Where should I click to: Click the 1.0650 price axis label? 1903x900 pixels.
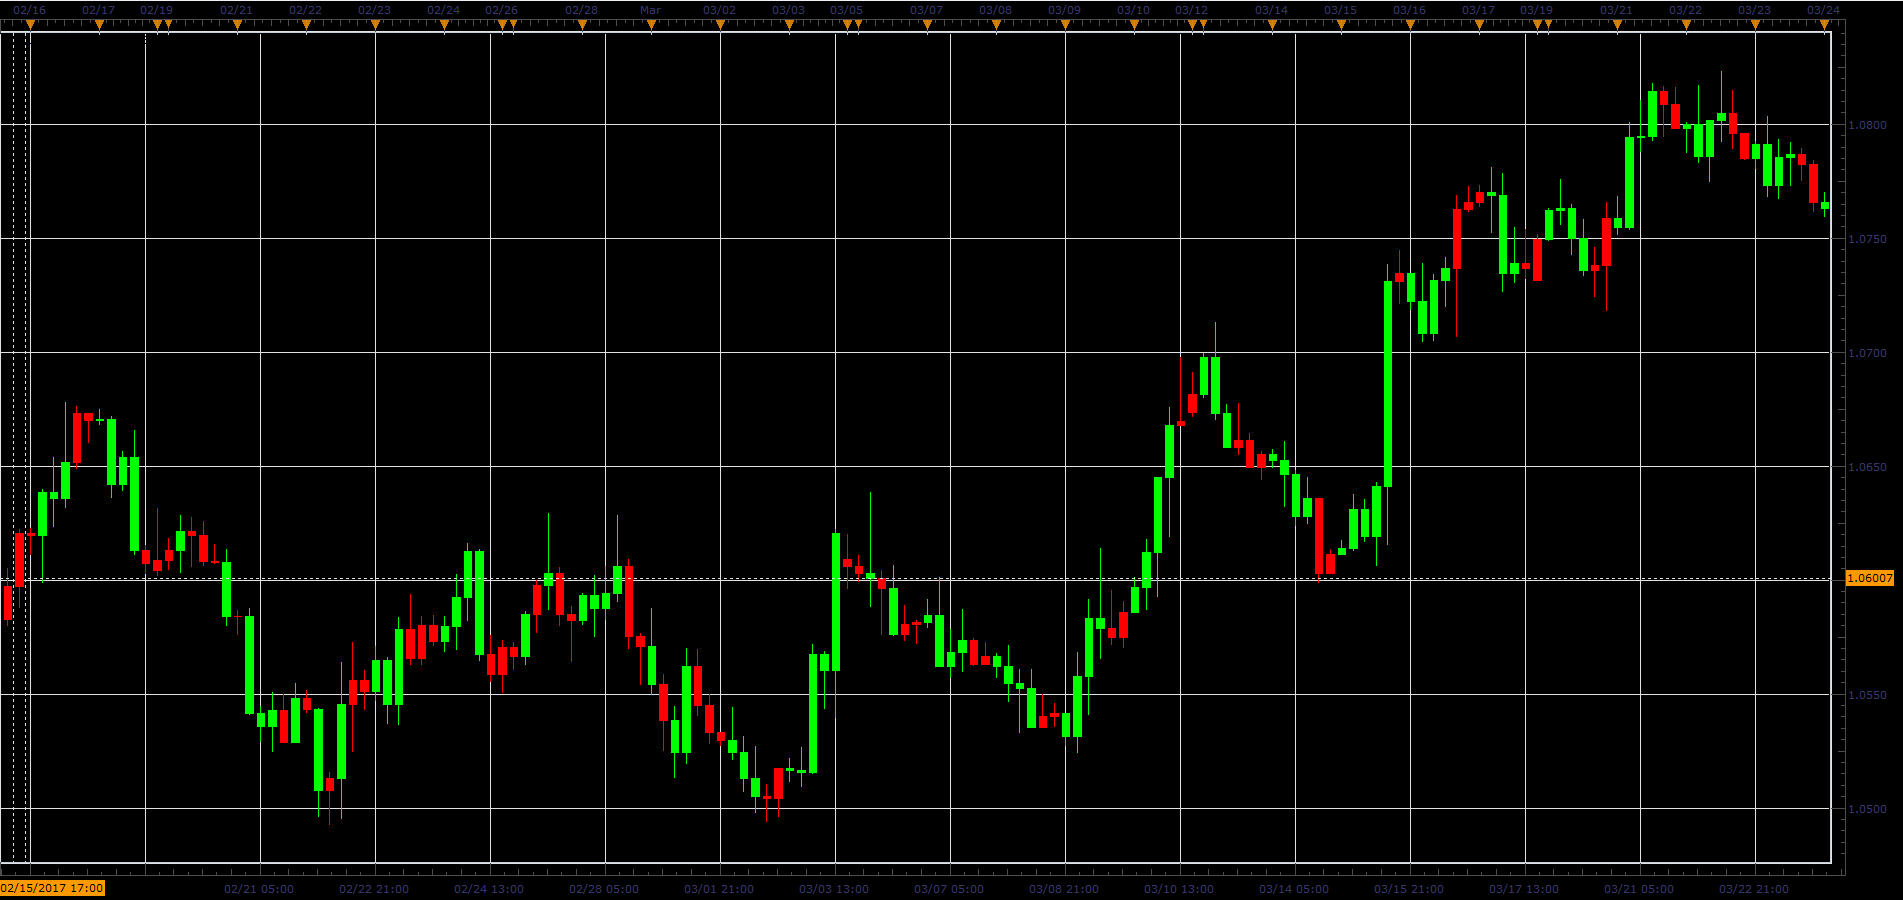coord(1867,467)
